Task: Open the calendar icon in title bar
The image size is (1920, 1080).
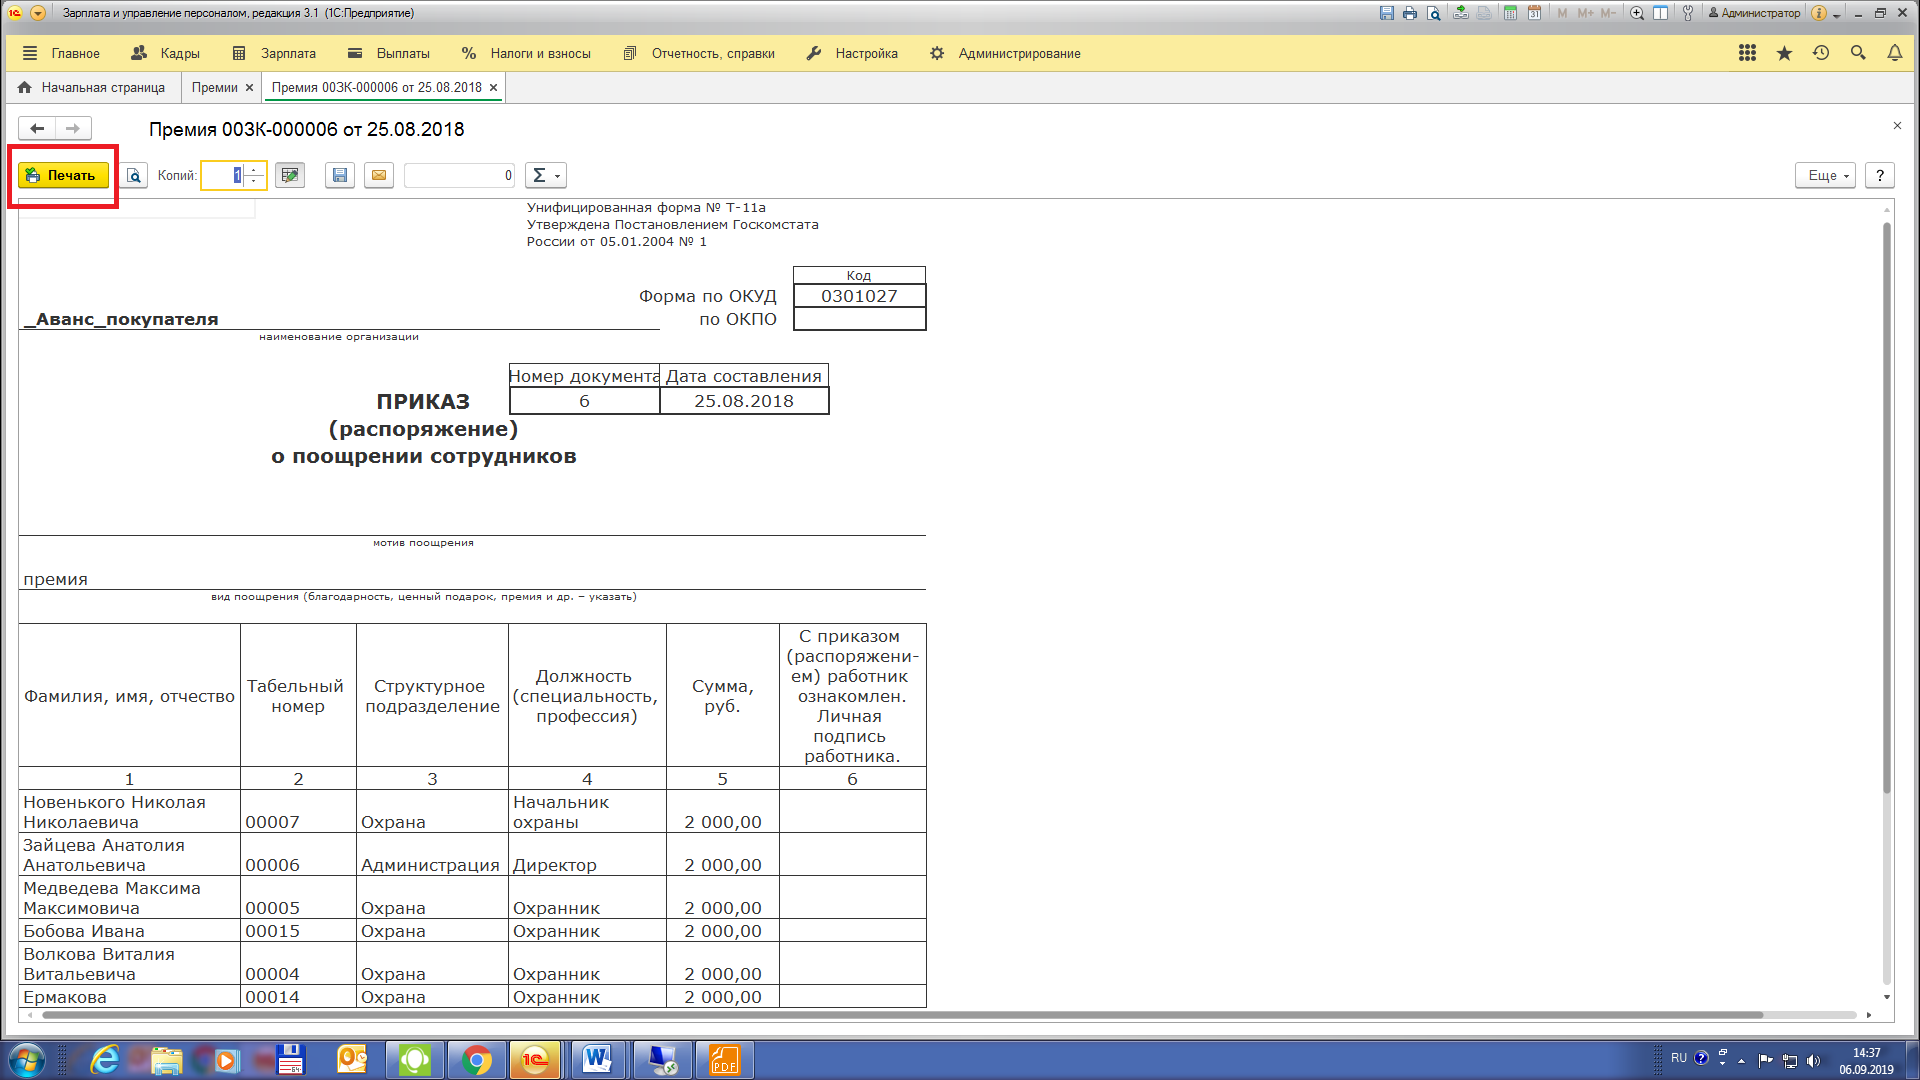Action: click(1534, 13)
